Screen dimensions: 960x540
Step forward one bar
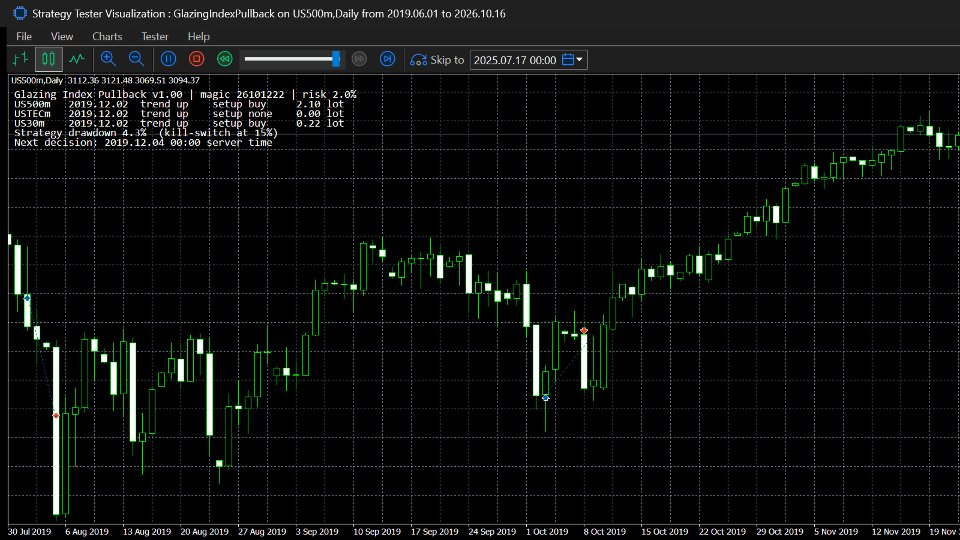click(x=388, y=59)
